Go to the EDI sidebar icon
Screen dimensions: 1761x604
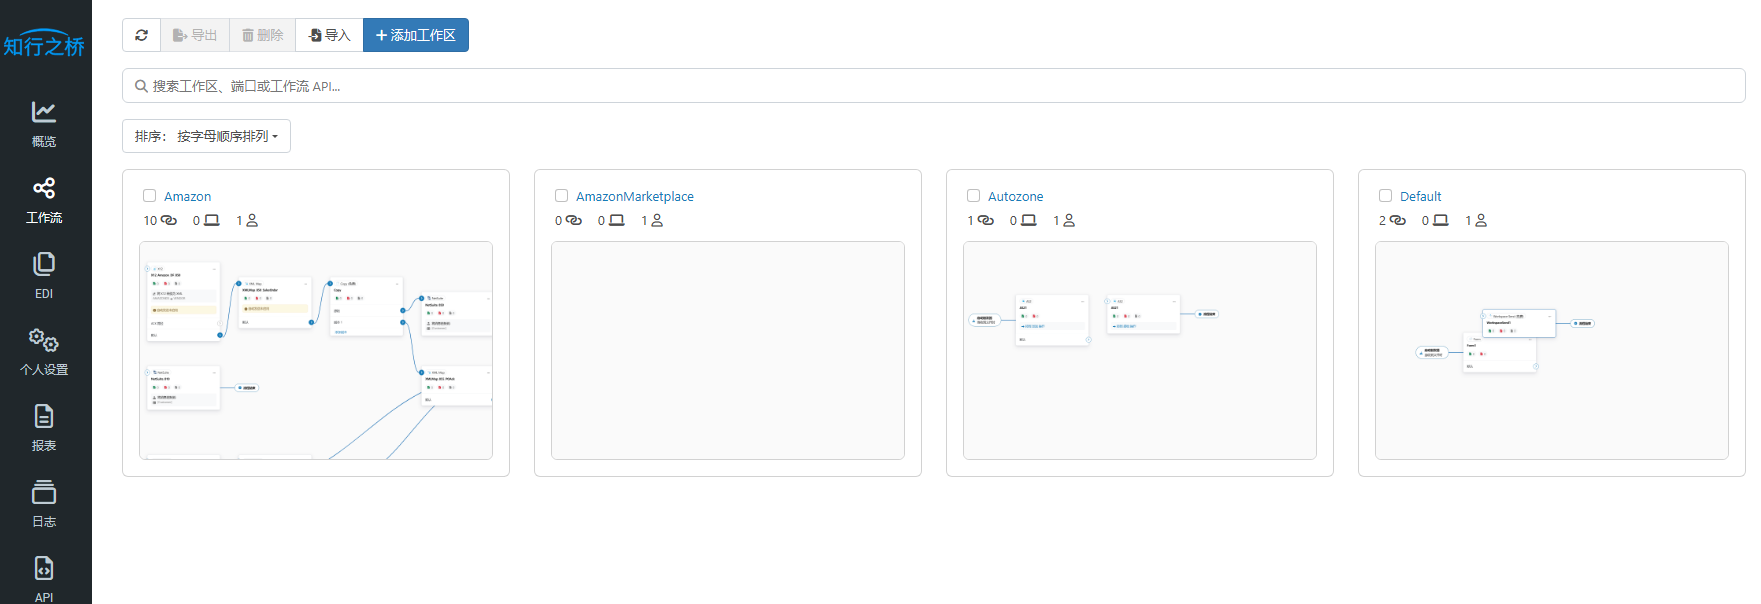(x=44, y=264)
